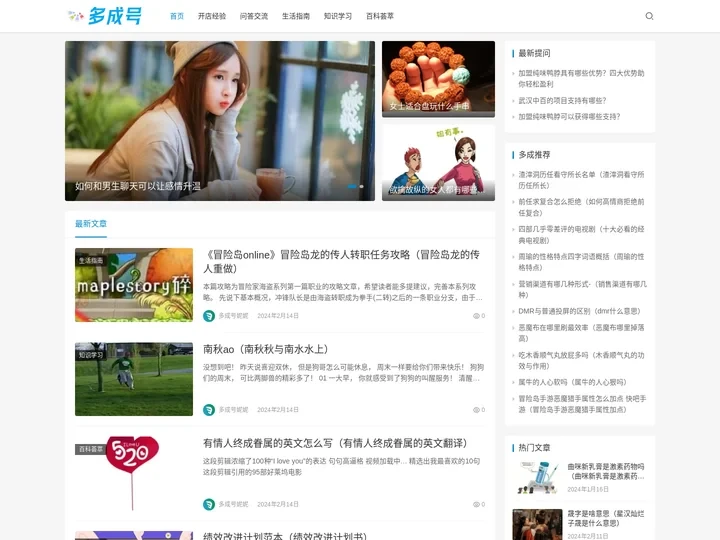Screen dimensions: 720x540
Task: Open the 520 heart article thumbnail
Action: (x=134, y=473)
